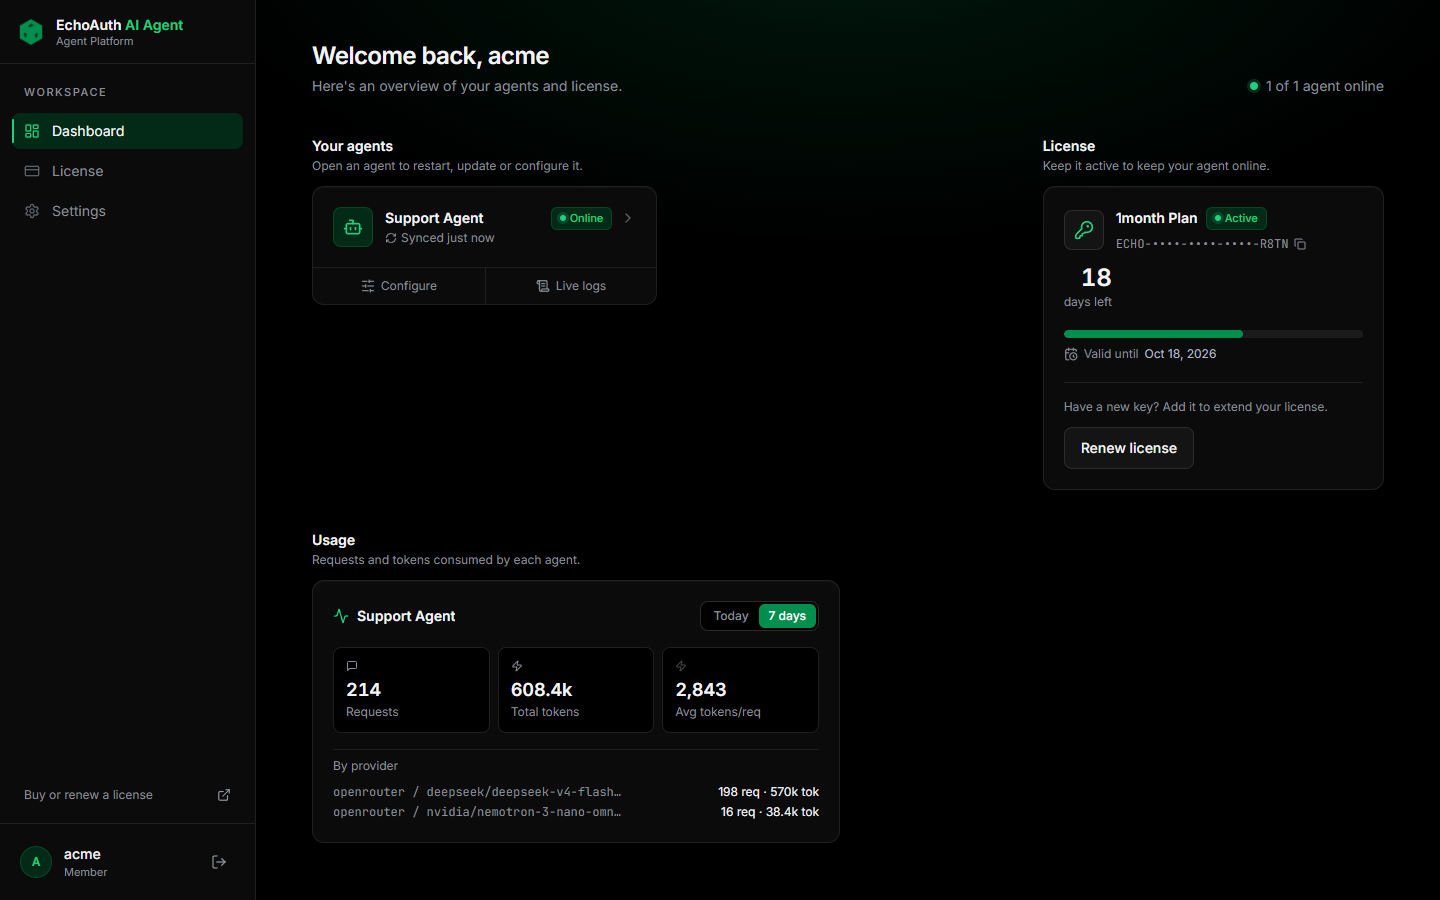Click the Online status badge
The width and height of the screenshot is (1440, 900).
(581, 218)
